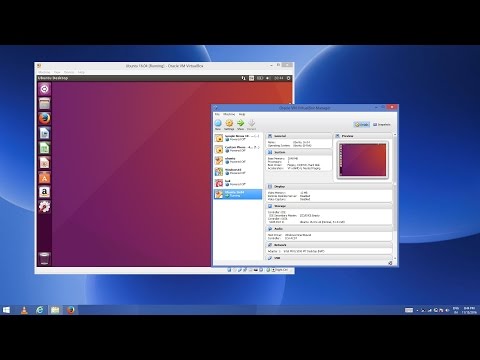Screen dimensions: 480x360
Task: Open the Trash icon in the Ubuntu launcher
Action: tap(45, 258)
